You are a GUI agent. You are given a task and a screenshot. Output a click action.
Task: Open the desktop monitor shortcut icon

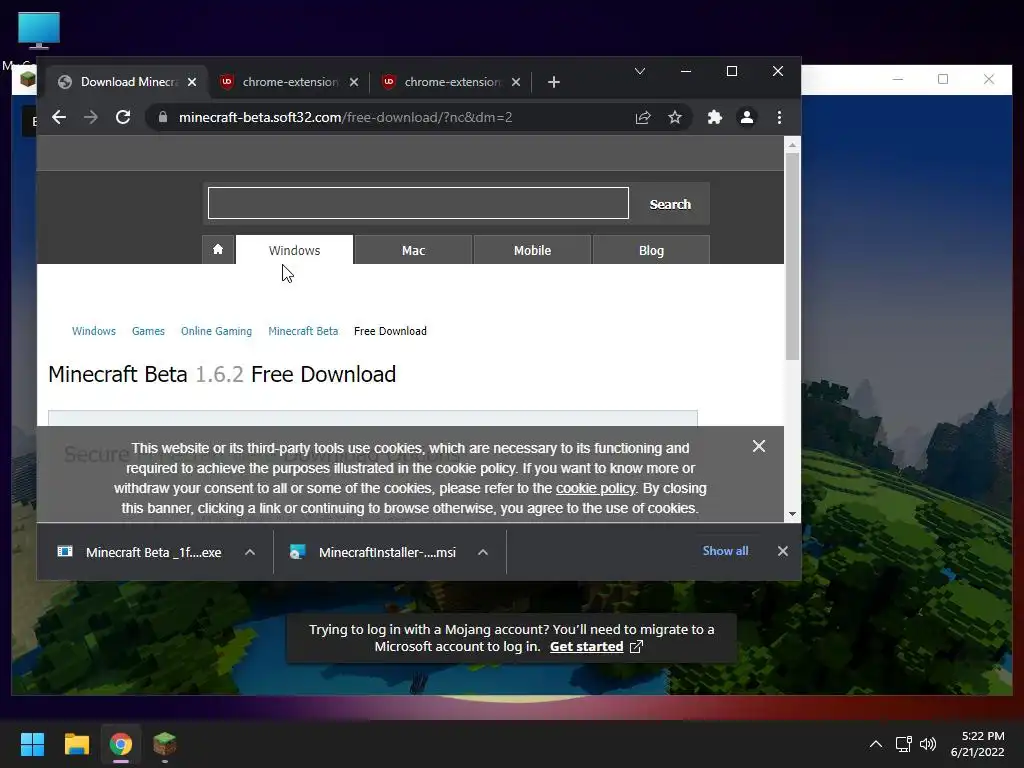[x=39, y=30]
